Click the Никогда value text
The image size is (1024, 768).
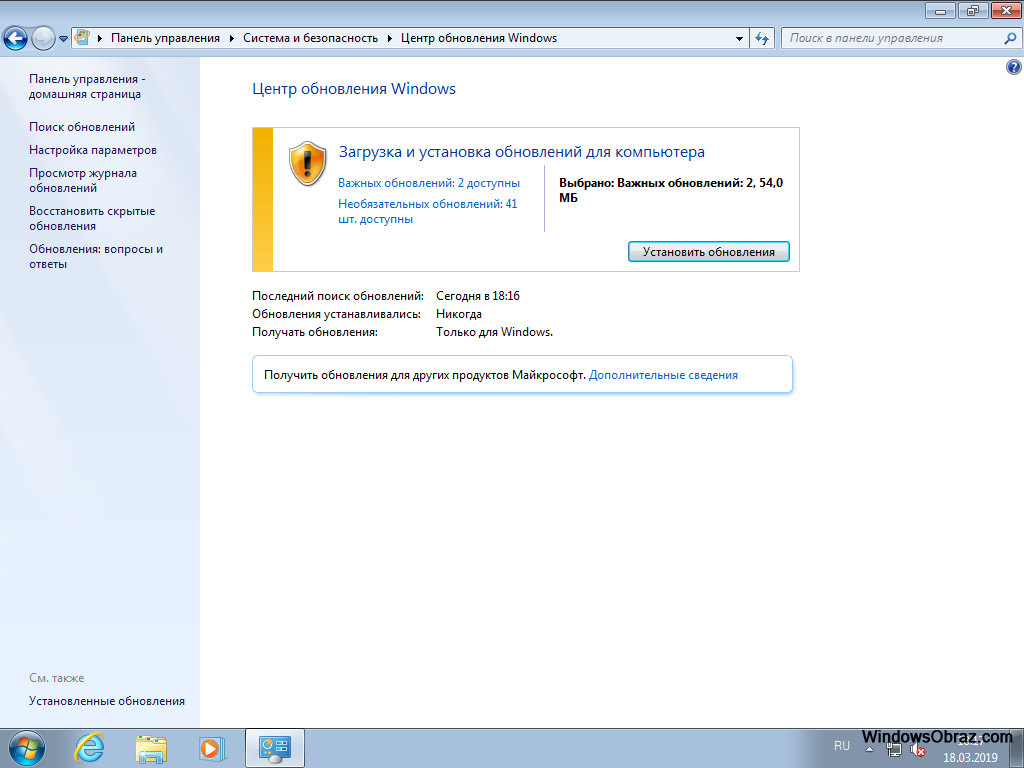459,314
